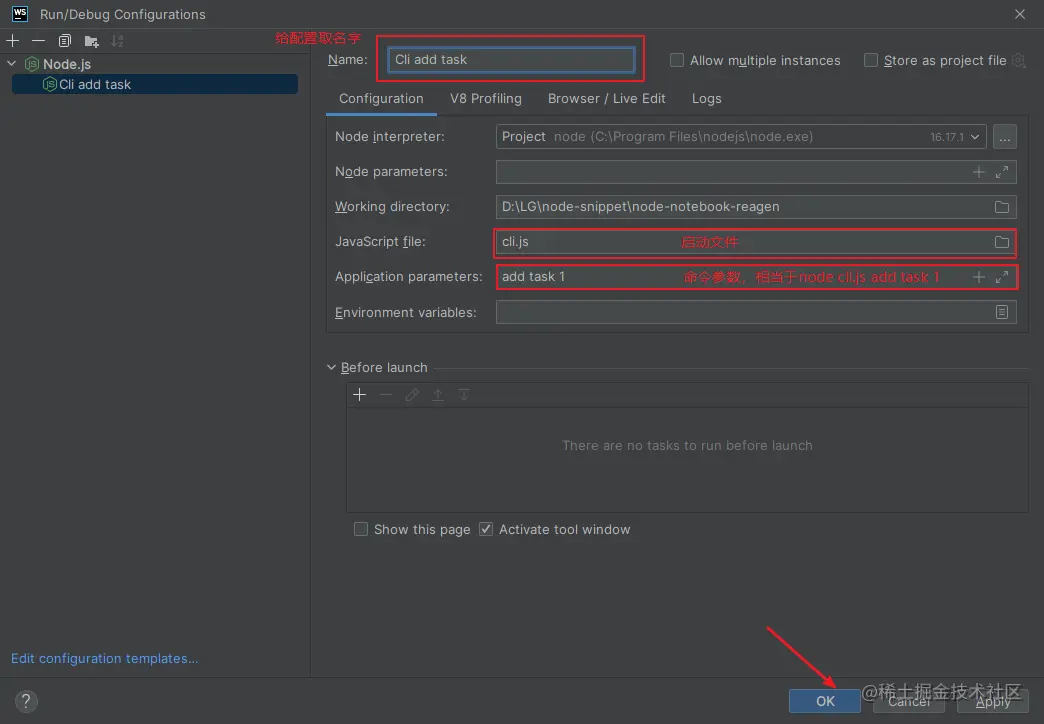Add a before launch task
Screen dimensions: 1044x724
pyautogui.click(x=360, y=395)
